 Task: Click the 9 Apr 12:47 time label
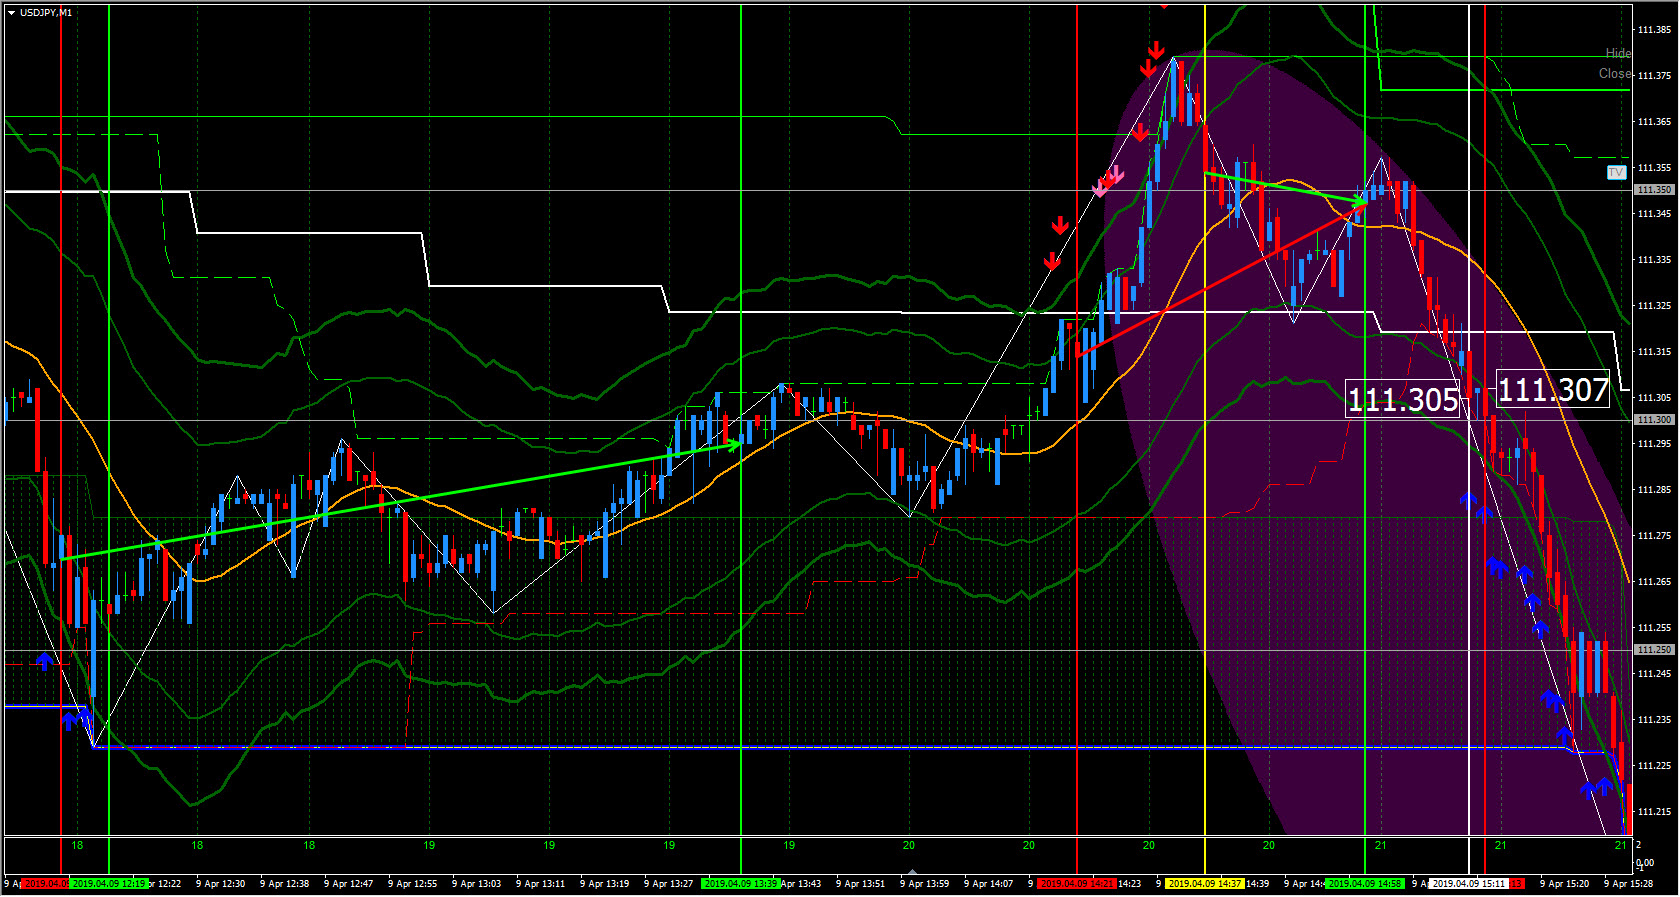(x=349, y=884)
